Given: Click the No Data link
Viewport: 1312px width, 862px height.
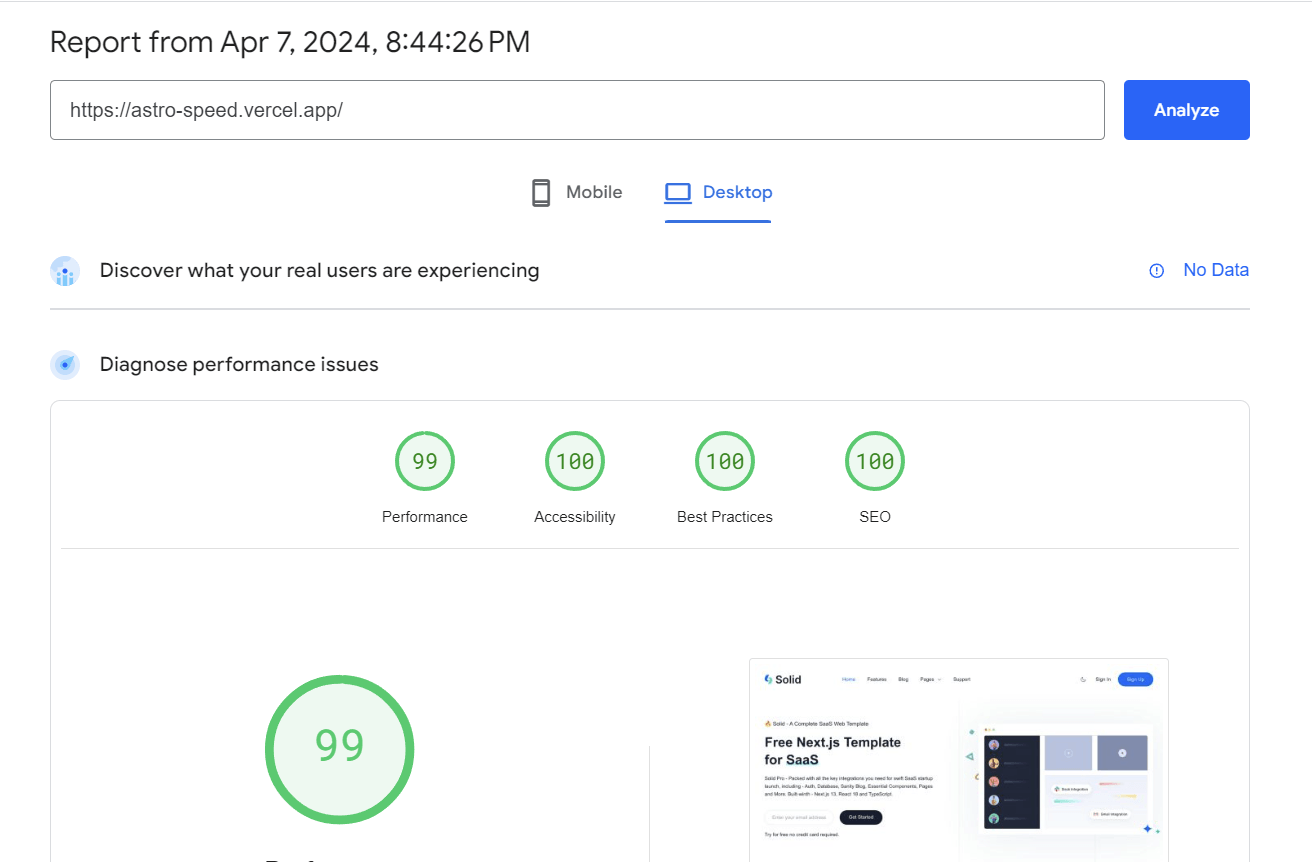Looking at the screenshot, I should (1216, 270).
